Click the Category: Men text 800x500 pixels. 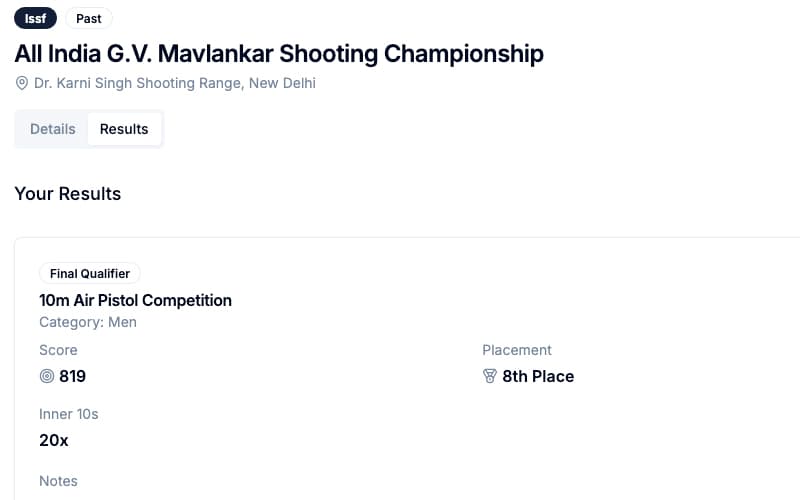pos(88,322)
